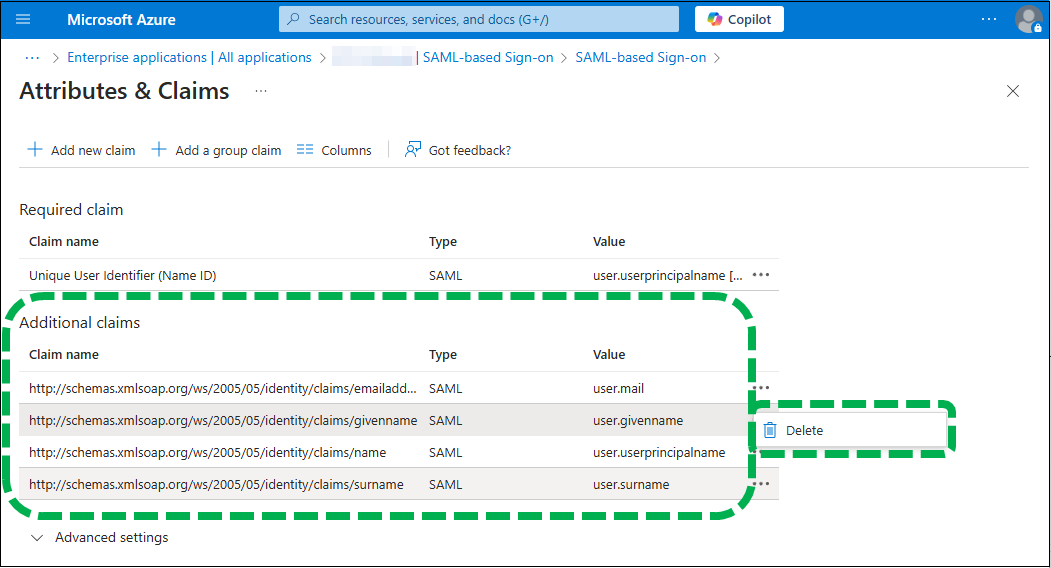Click in the search resources box
Viewport: 1051px width, 568px height.
coord(478,19)
